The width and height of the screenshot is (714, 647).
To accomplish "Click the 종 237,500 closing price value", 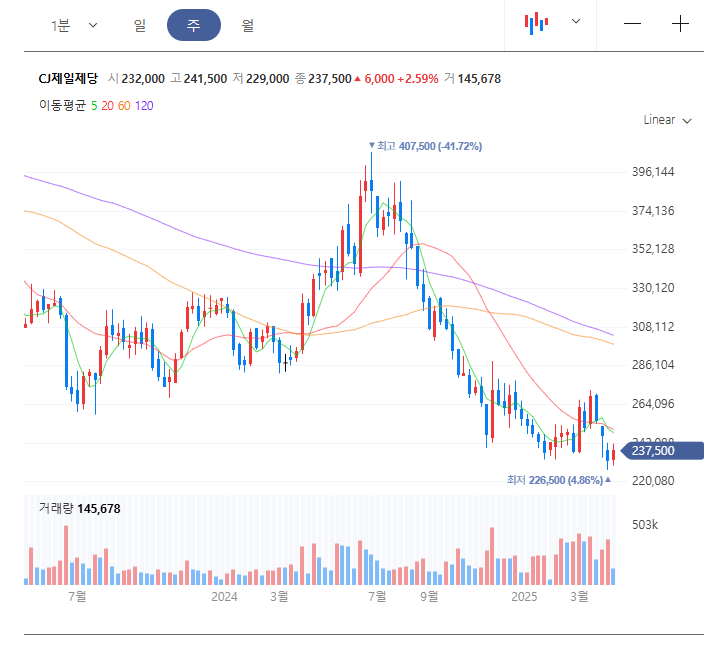I will pyautogui.click(x=323, y=79).
